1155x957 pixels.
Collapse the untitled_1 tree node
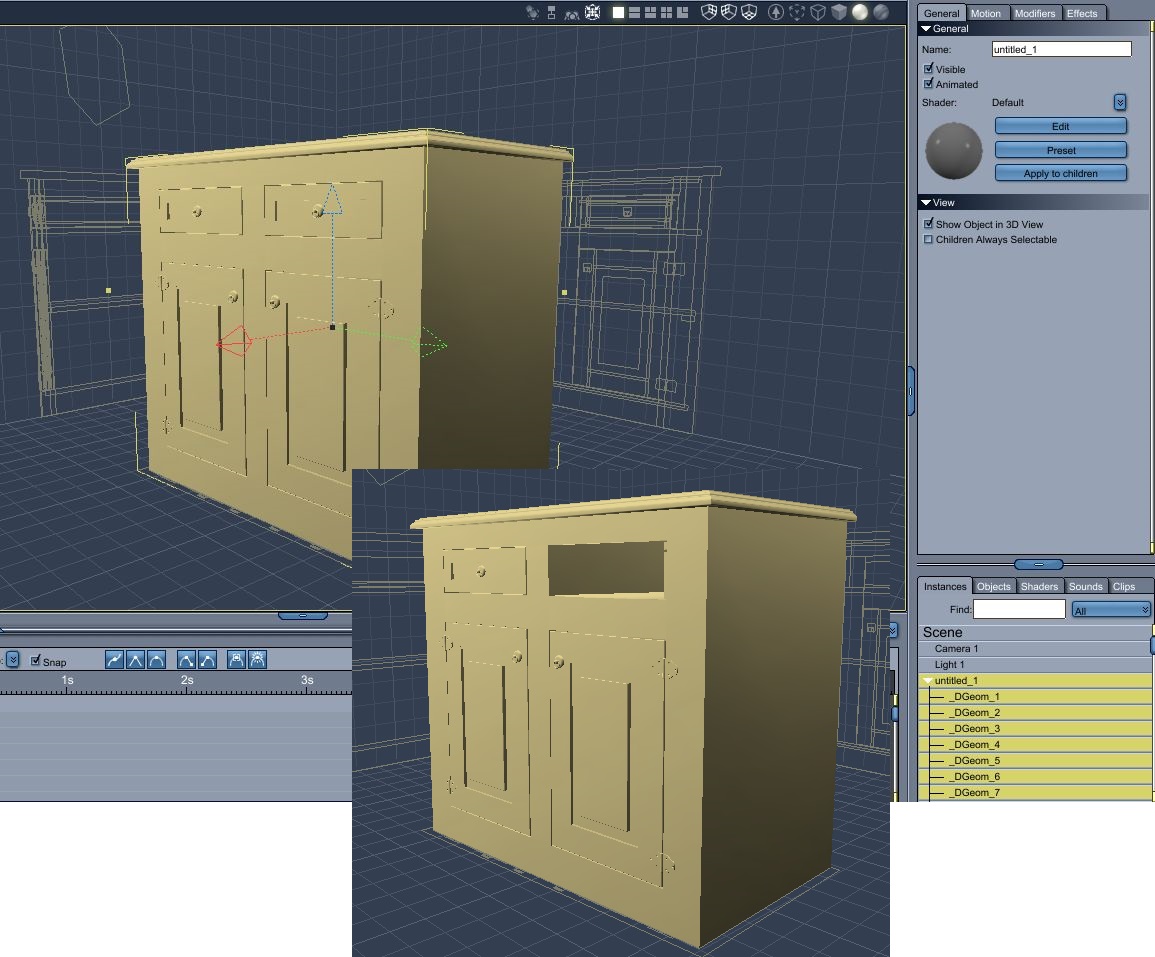click(x=927, y=681)
